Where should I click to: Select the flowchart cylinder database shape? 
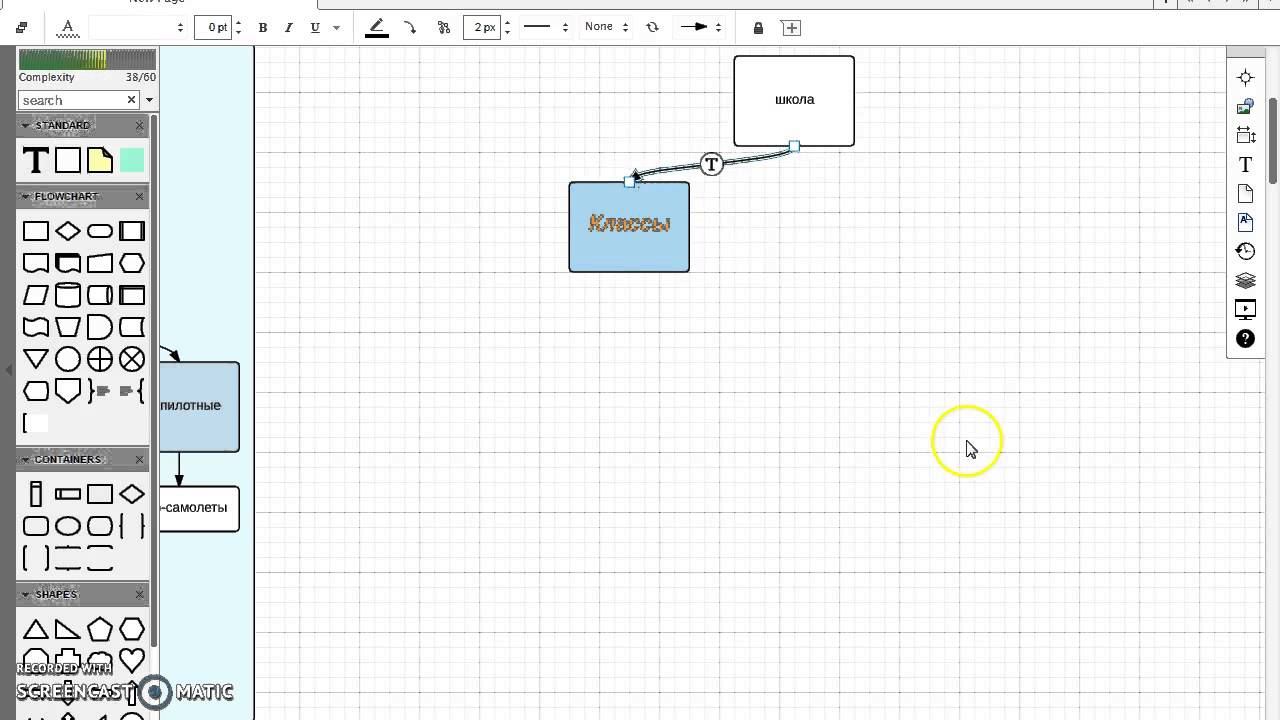[x=68, y=295]
